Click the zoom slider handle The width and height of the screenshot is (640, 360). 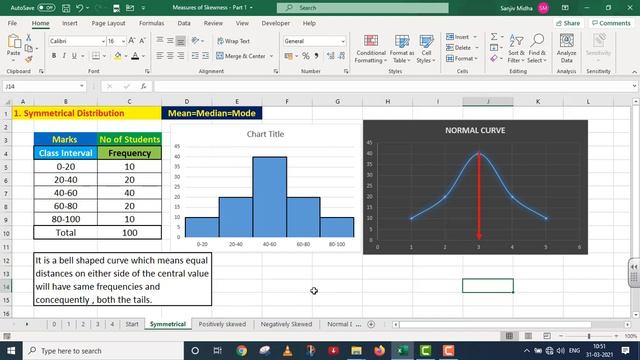click(589, 336)
